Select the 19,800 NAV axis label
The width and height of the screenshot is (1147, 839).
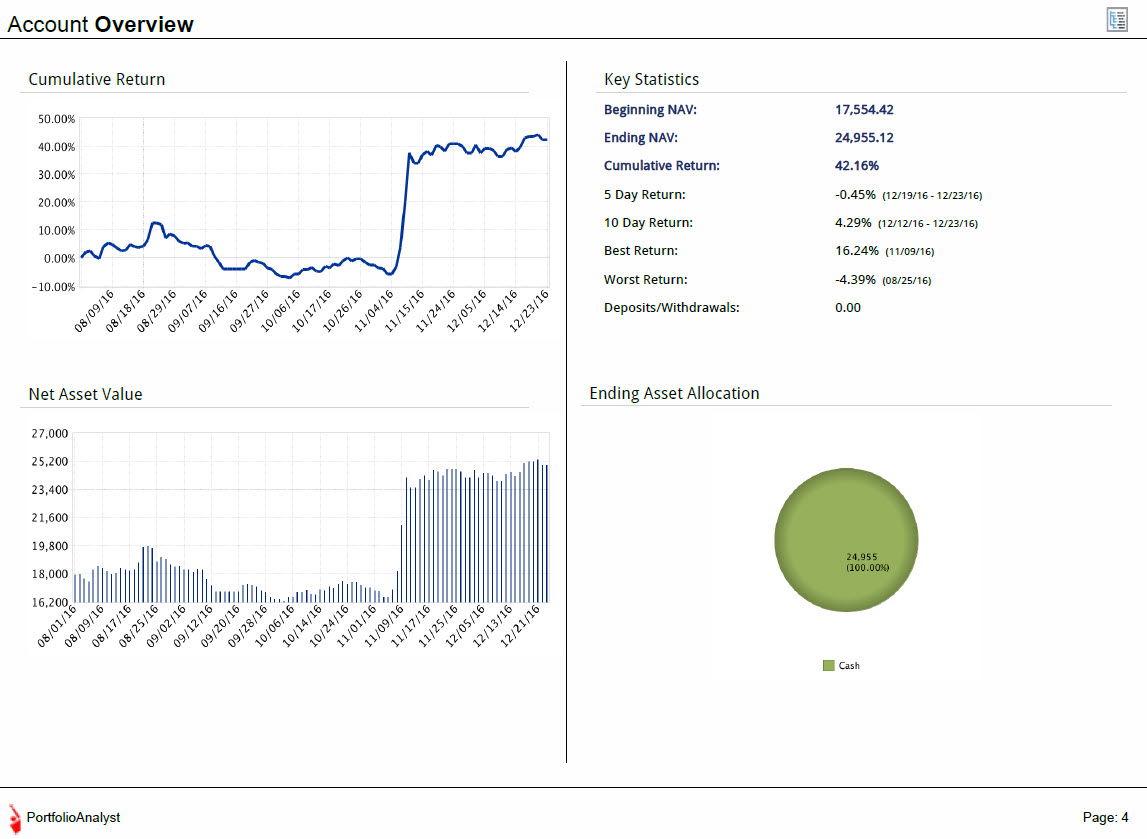[x=50, y=546]
